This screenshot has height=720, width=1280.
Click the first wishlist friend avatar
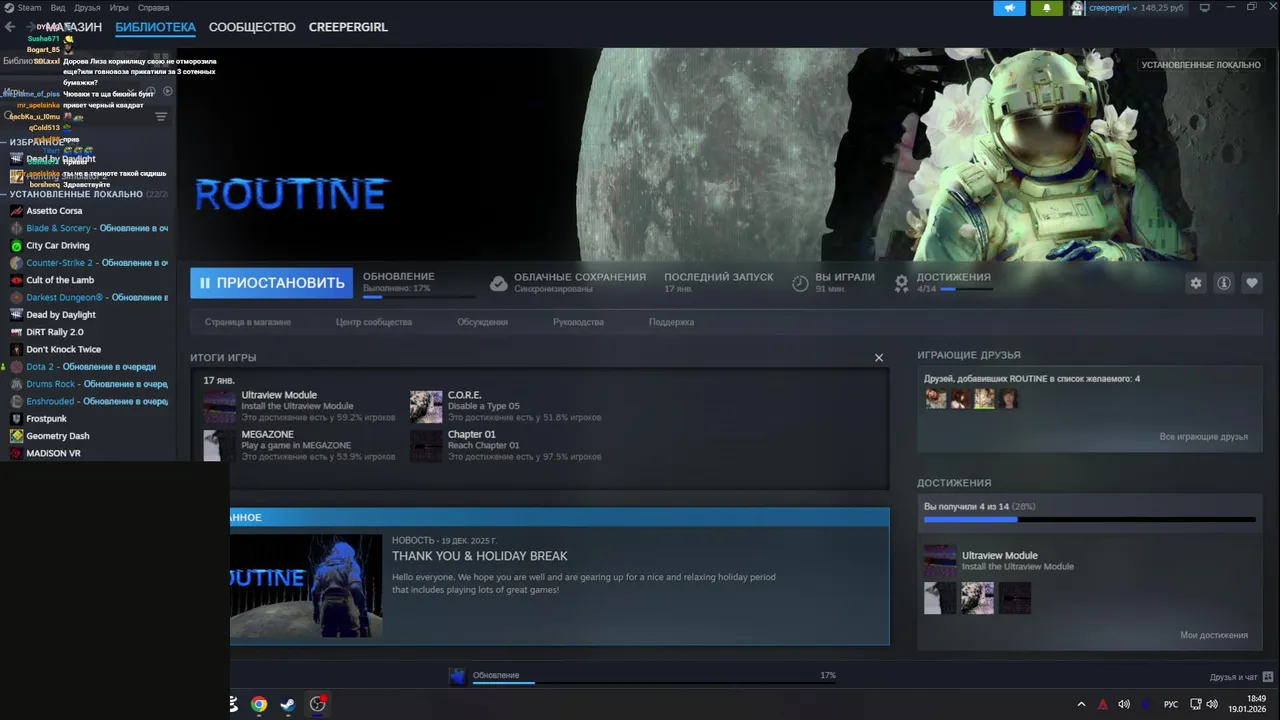[x=935, y=399]
